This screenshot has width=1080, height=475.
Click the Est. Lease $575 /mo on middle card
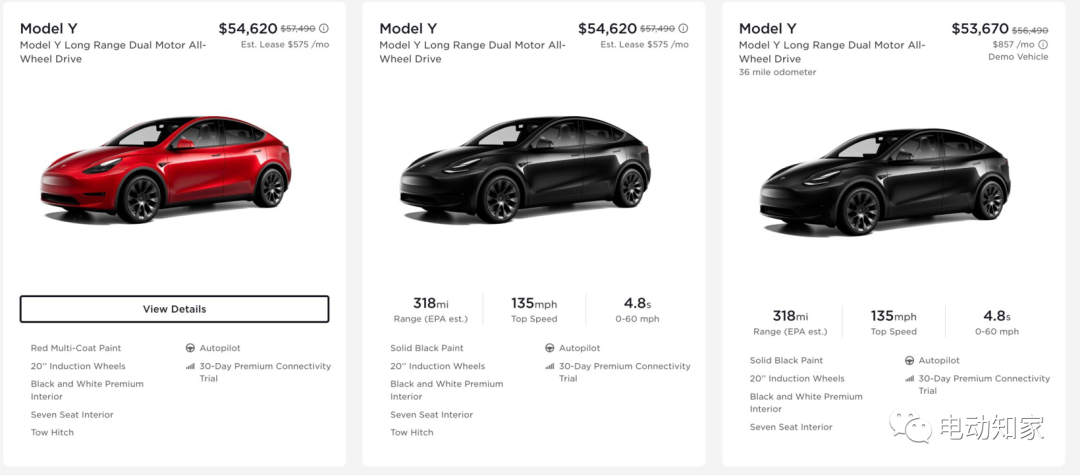point(644,45)
